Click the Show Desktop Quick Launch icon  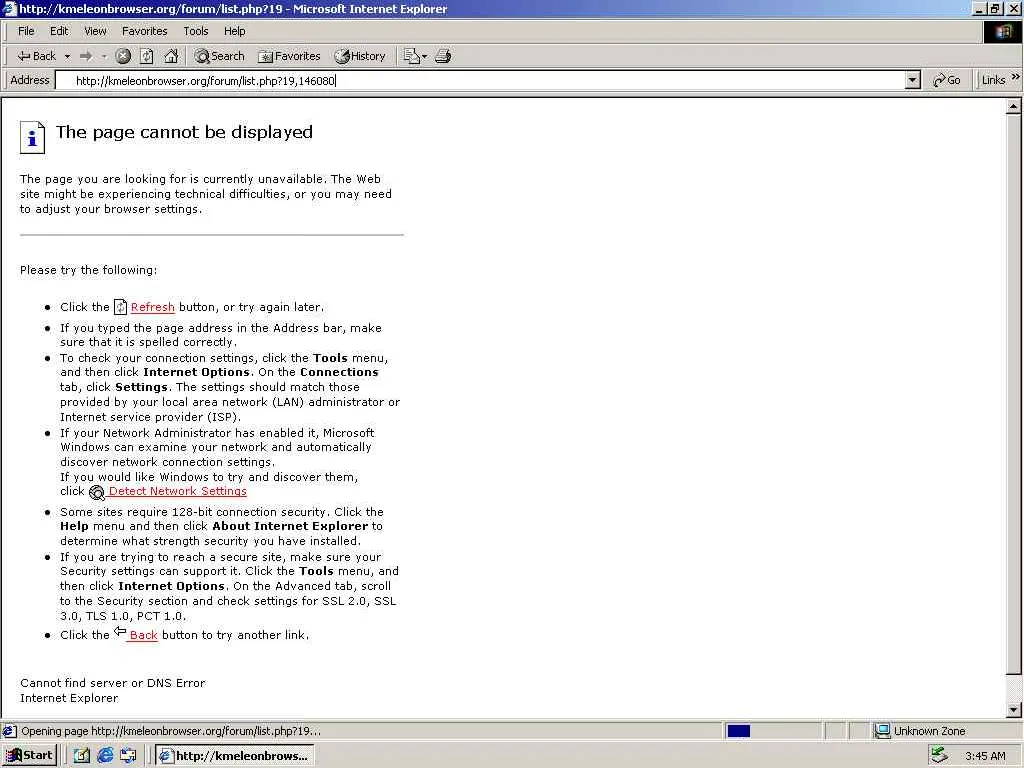click(x=82, y=756)
